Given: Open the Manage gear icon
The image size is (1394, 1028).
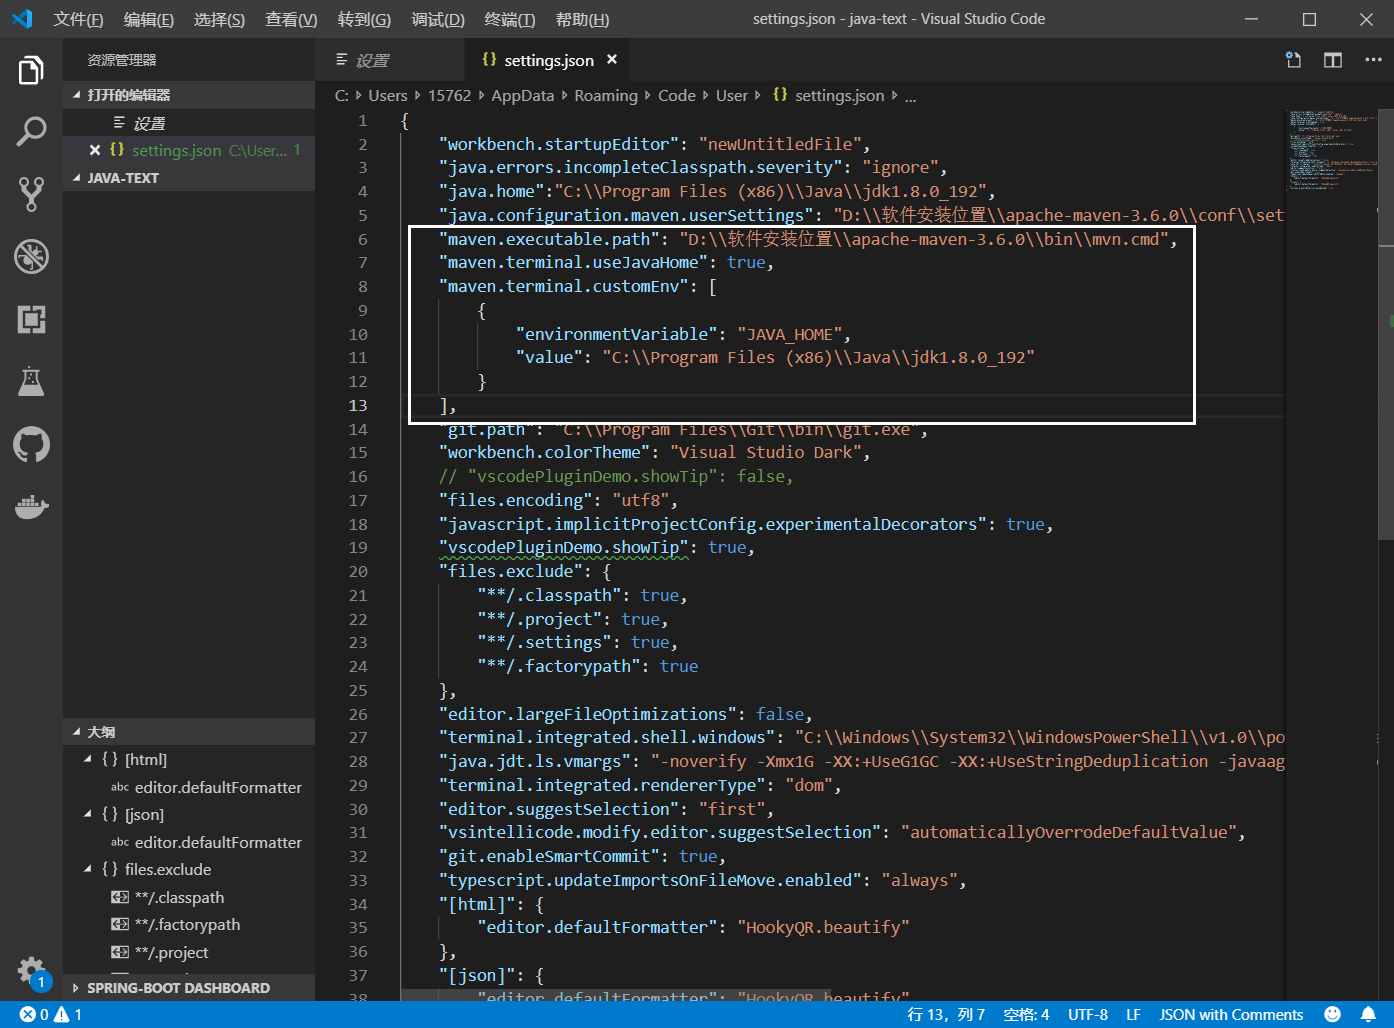Looking at the screenshot, I should [x=31, y=970].
